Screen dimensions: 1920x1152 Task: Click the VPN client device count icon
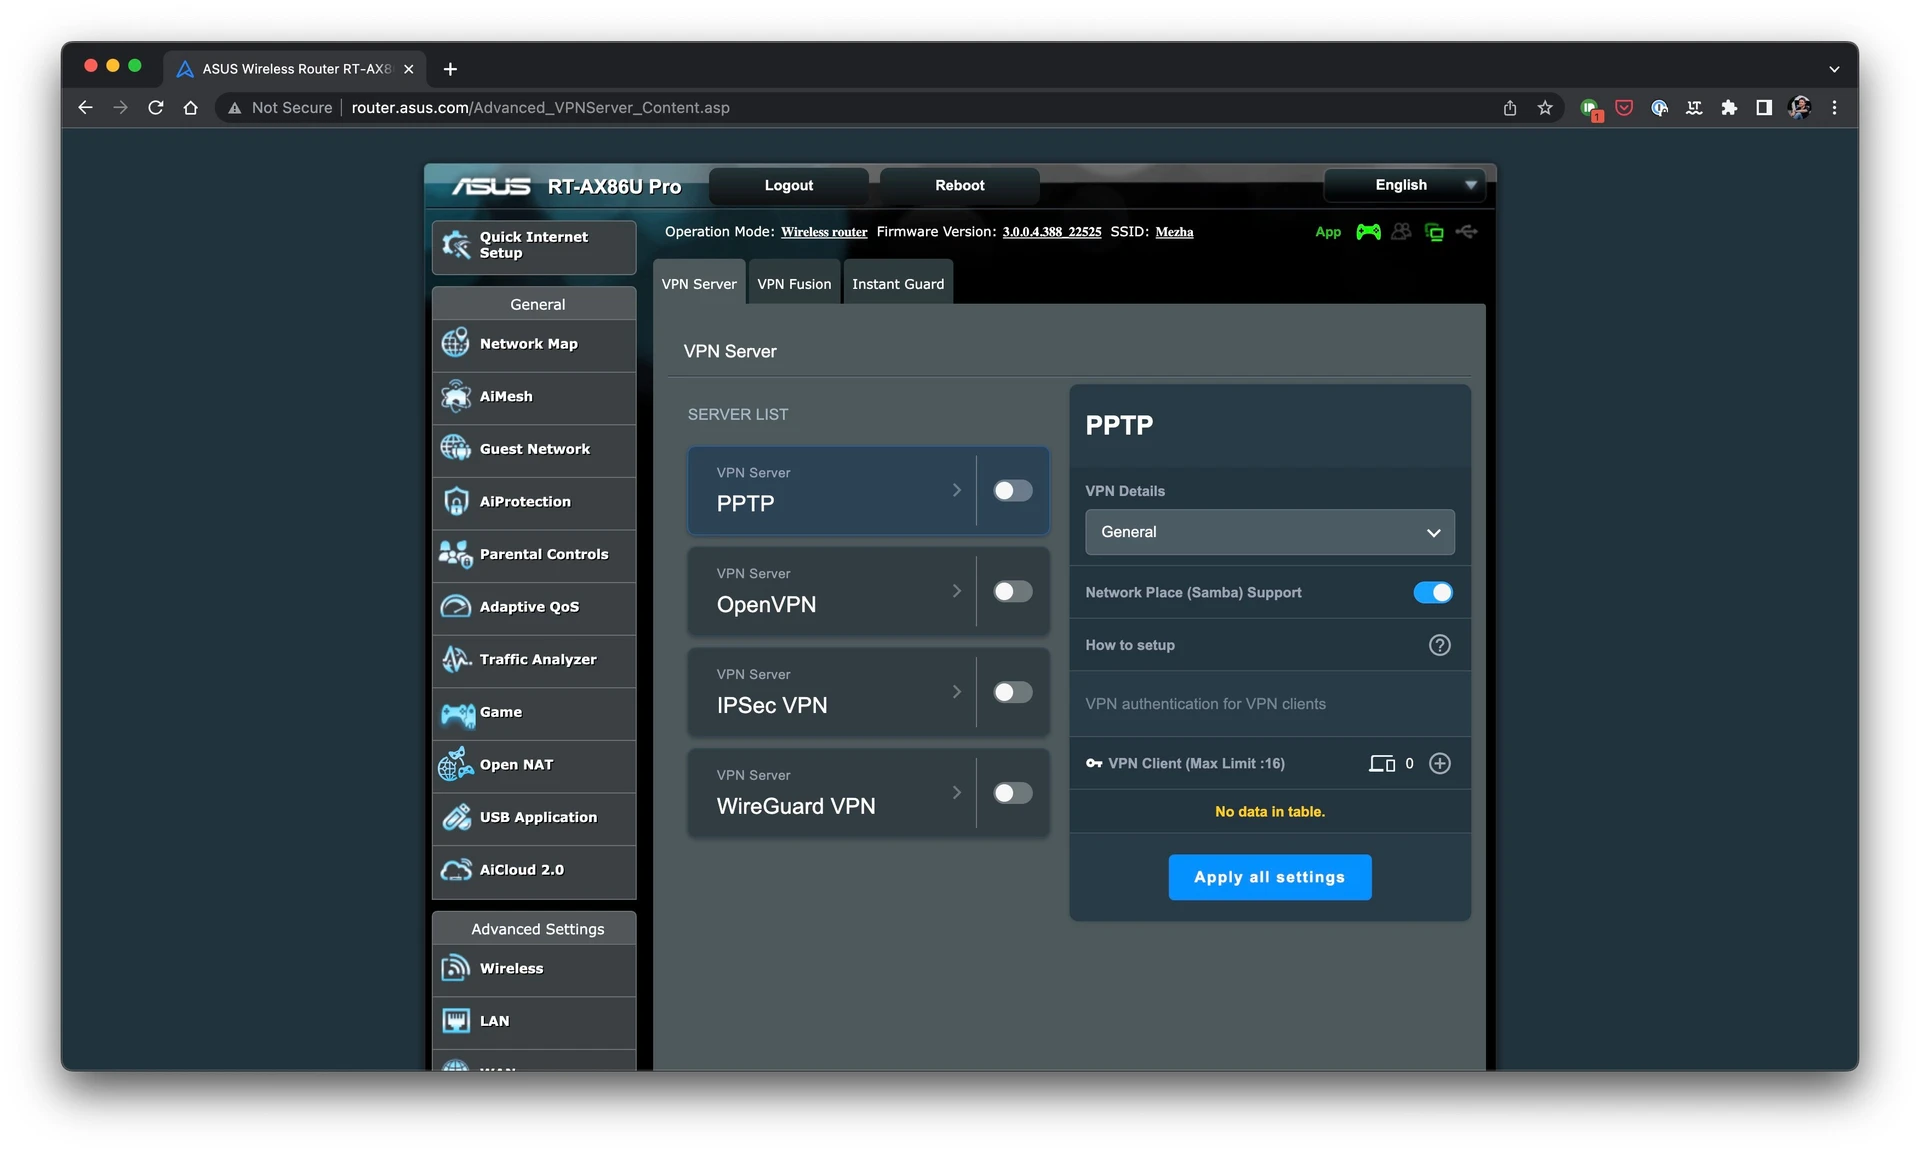(1382, 763)
